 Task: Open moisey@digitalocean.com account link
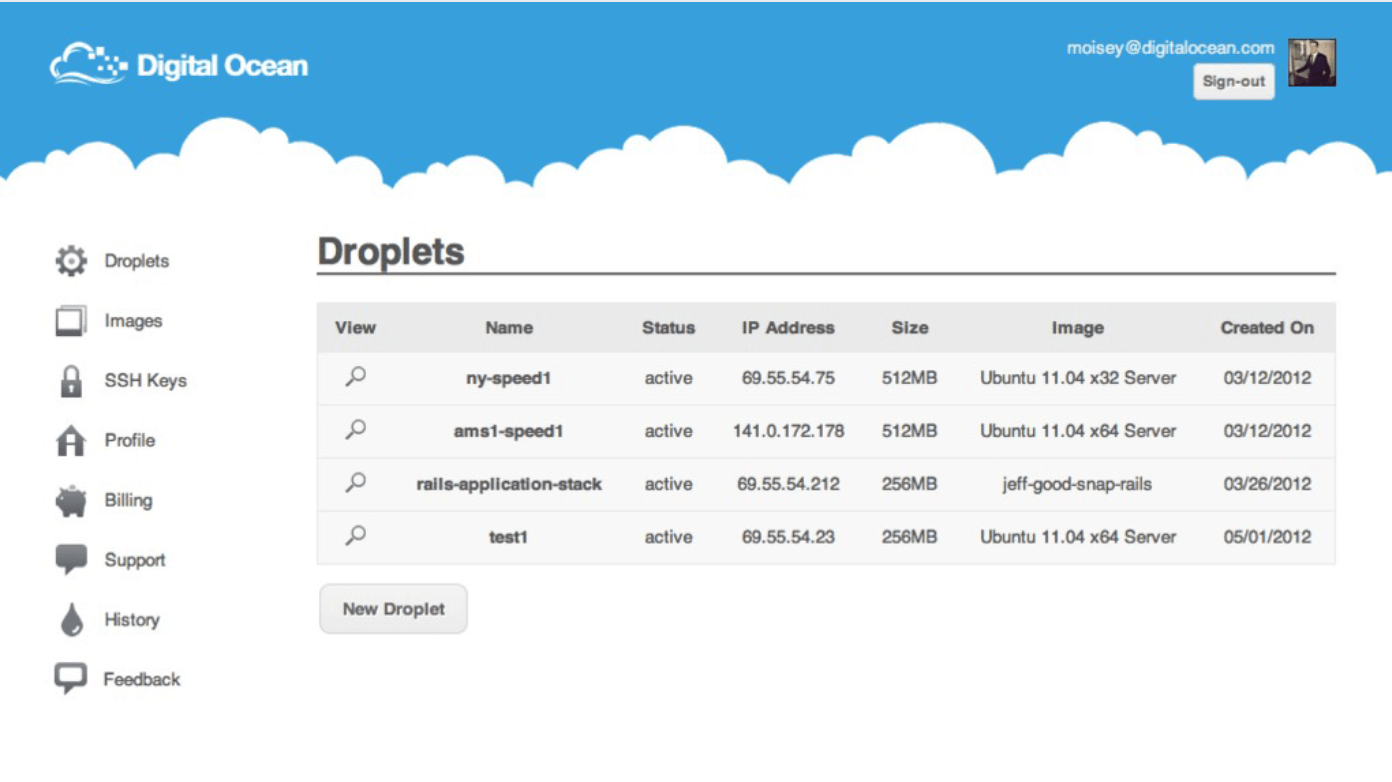click(x=1170, y=47)
